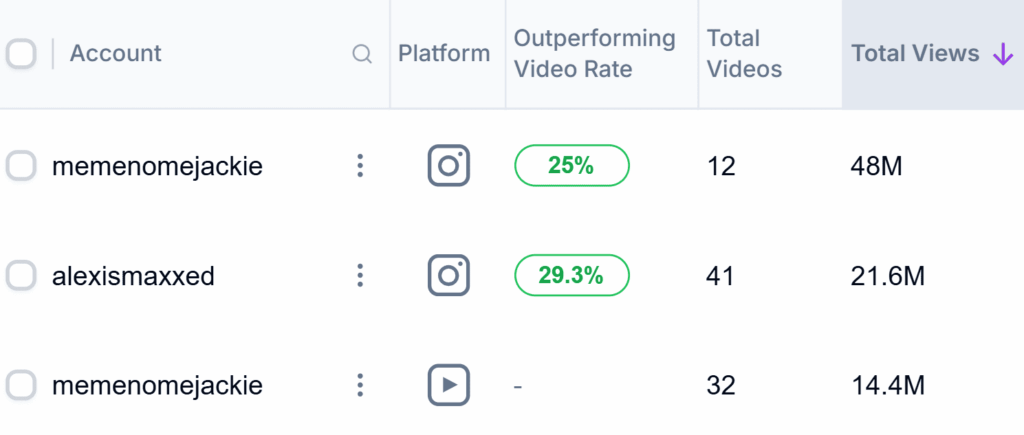The height and width of the screenshot is (435, 1024).
Task: Open three-dot menu for memenomejackie YouTube row
Action: click(360, 384)
